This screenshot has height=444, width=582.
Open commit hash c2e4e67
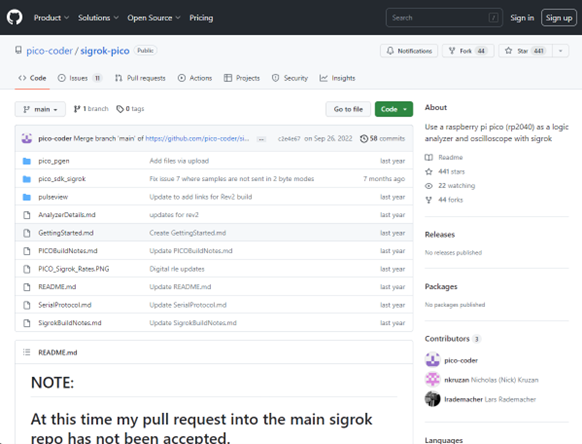(x=289, y=138)
